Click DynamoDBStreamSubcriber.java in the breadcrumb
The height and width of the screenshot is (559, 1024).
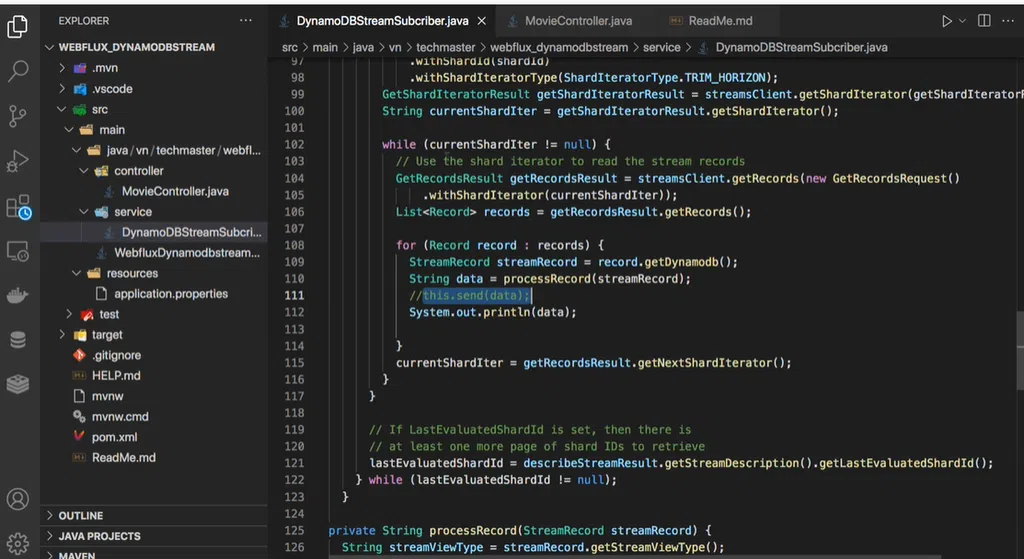pos(801,47)
